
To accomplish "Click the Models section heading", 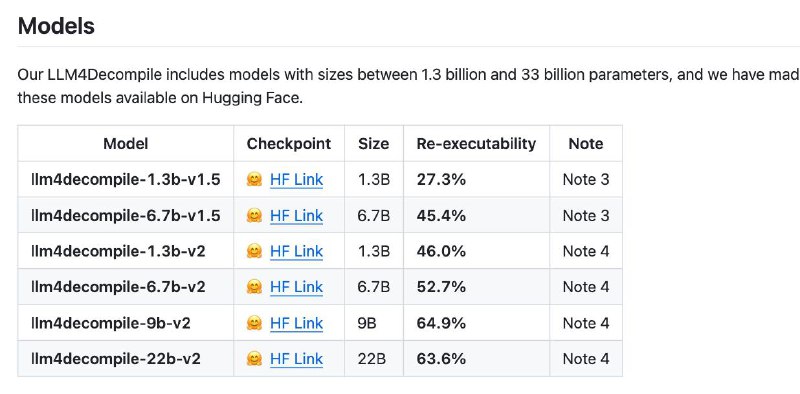I will pos(56,26).
